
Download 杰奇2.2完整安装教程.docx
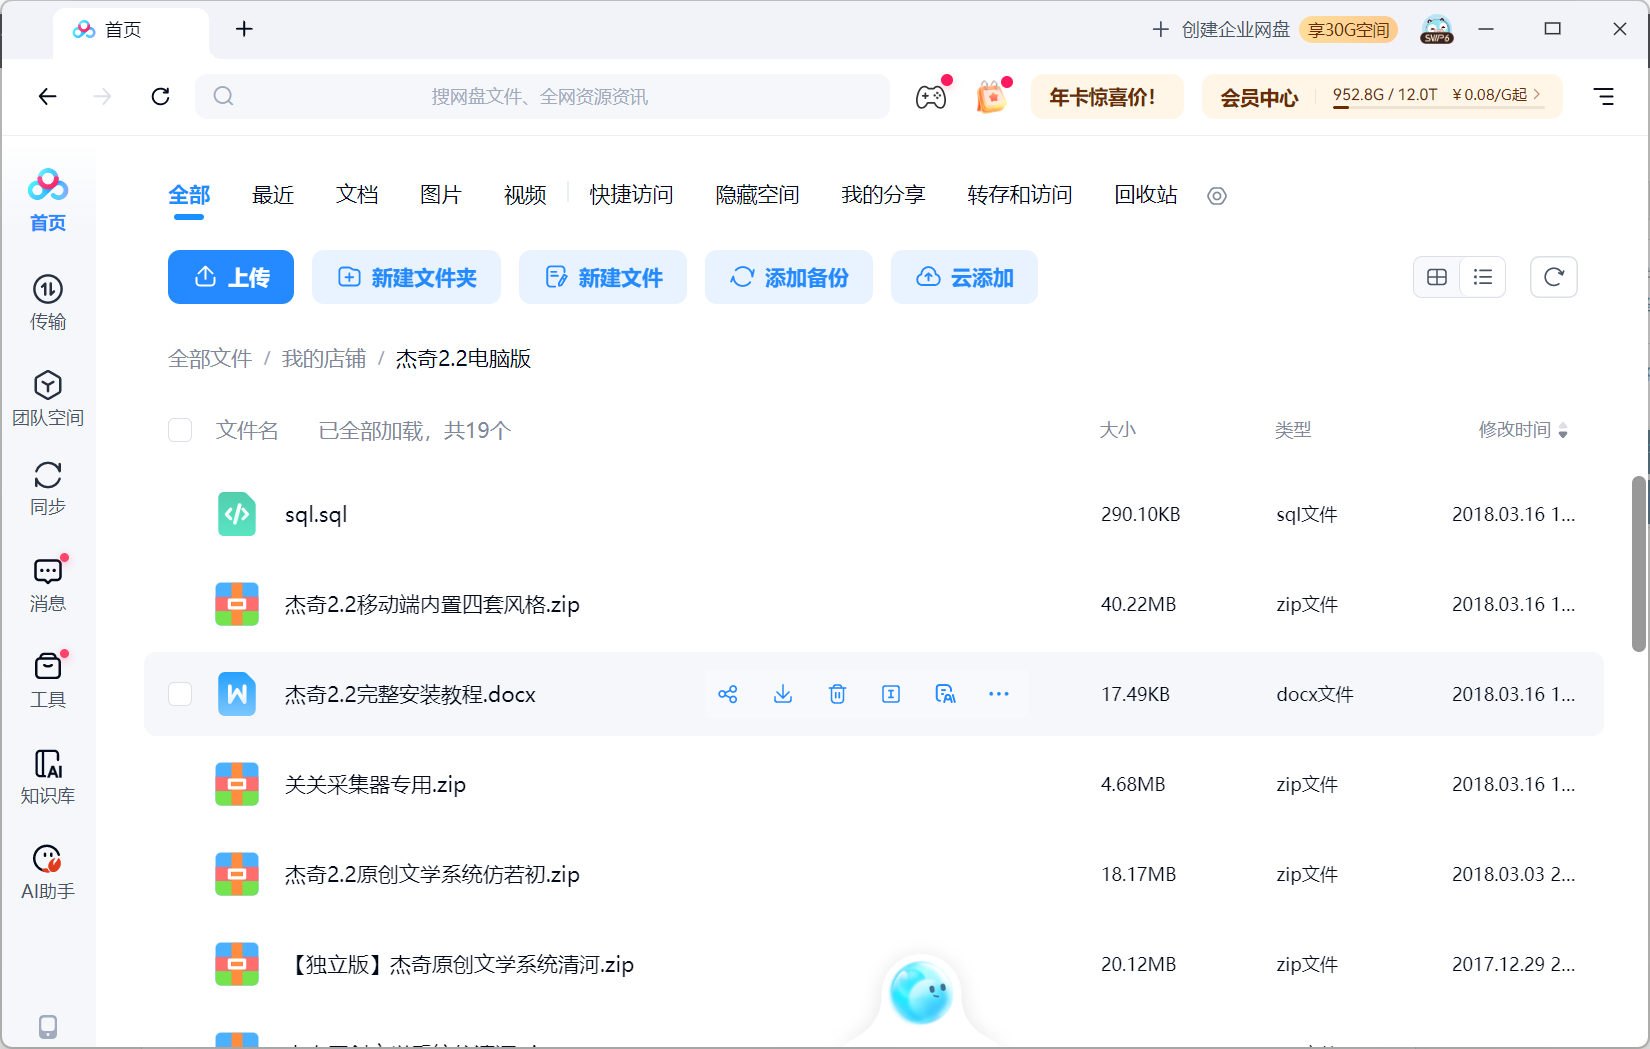point(783,694)
